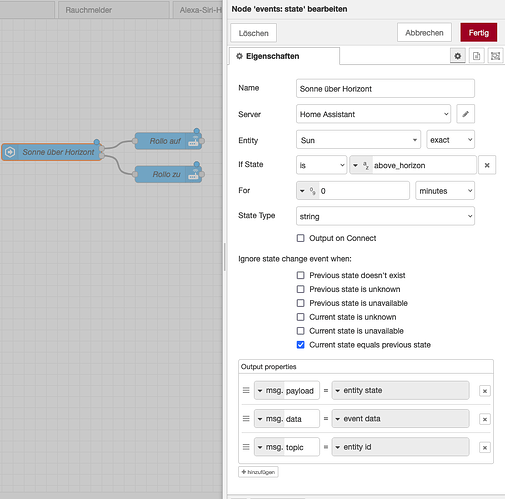
Task: Select the Sonne über Horizont node icon
Action: (x=10, y=152)
